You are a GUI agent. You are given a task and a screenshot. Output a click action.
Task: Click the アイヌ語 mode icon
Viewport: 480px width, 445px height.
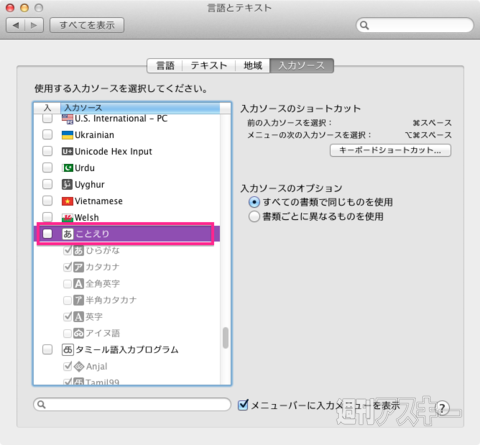(x=78, y=333)
